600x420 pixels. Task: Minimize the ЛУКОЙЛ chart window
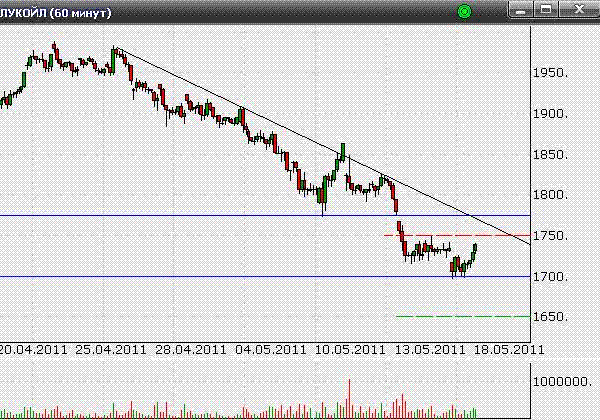[520, 10]
